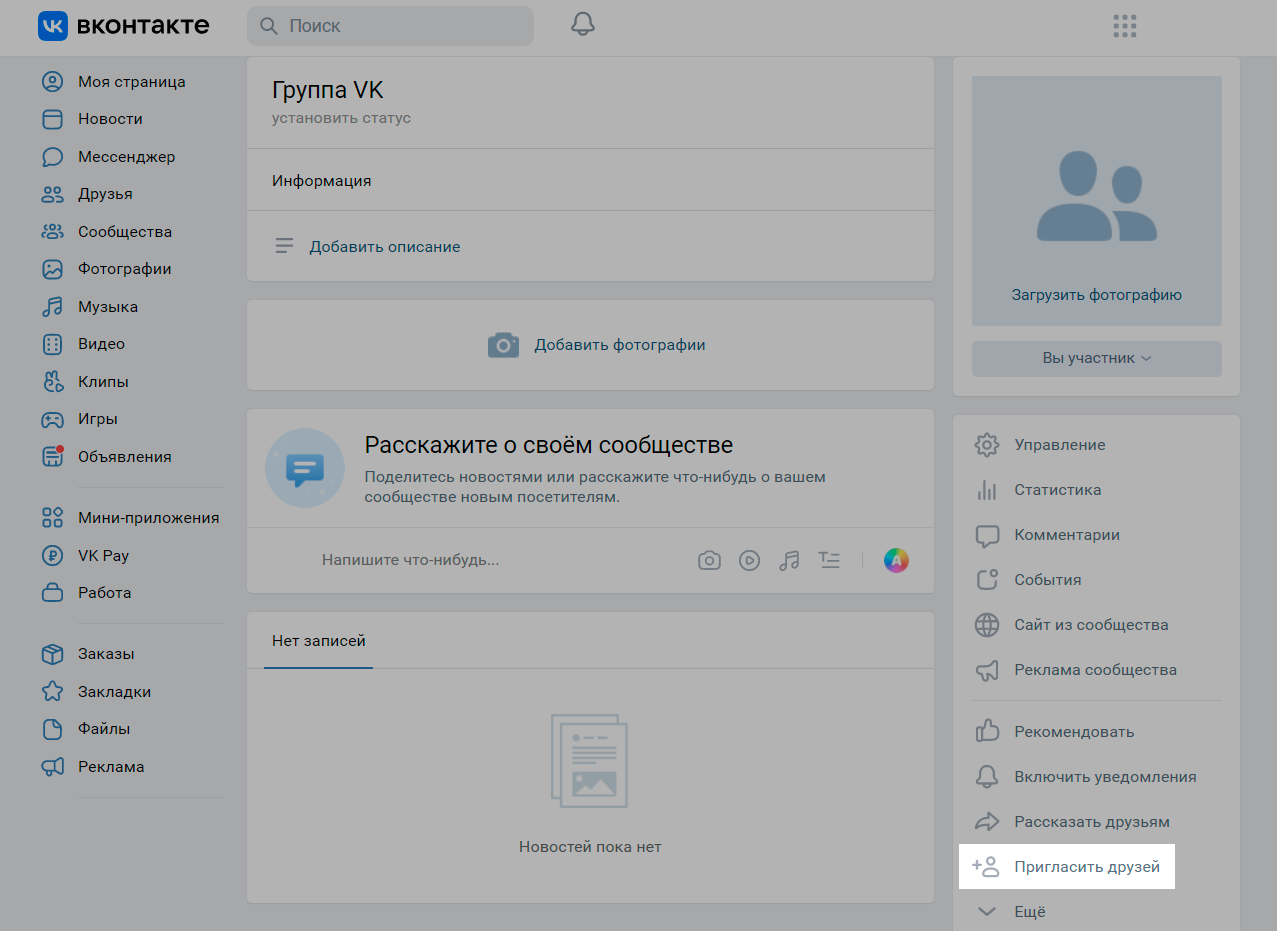Open the apps grid icon in header

1125,26
